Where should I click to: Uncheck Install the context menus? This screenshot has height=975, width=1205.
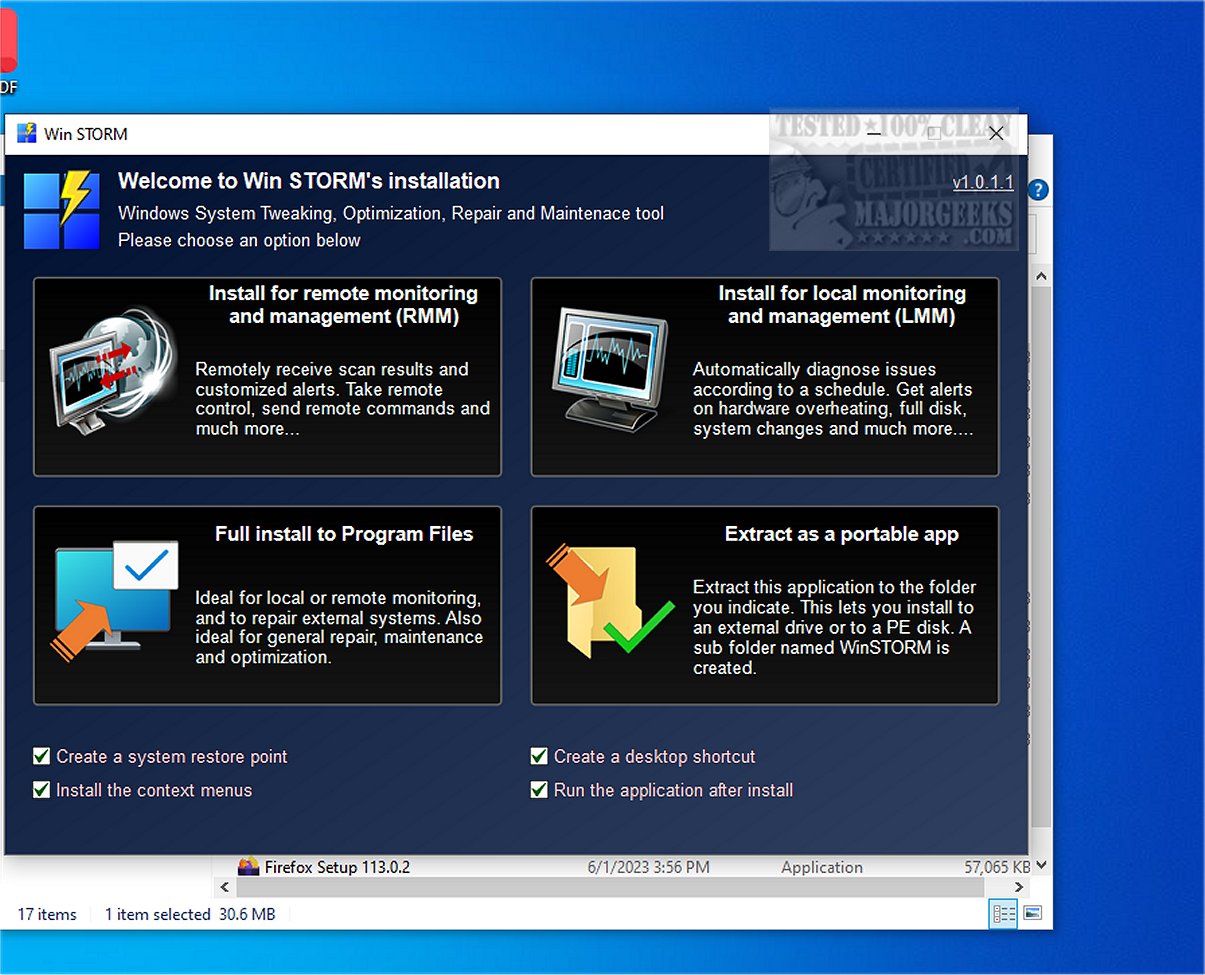(41, 790)
